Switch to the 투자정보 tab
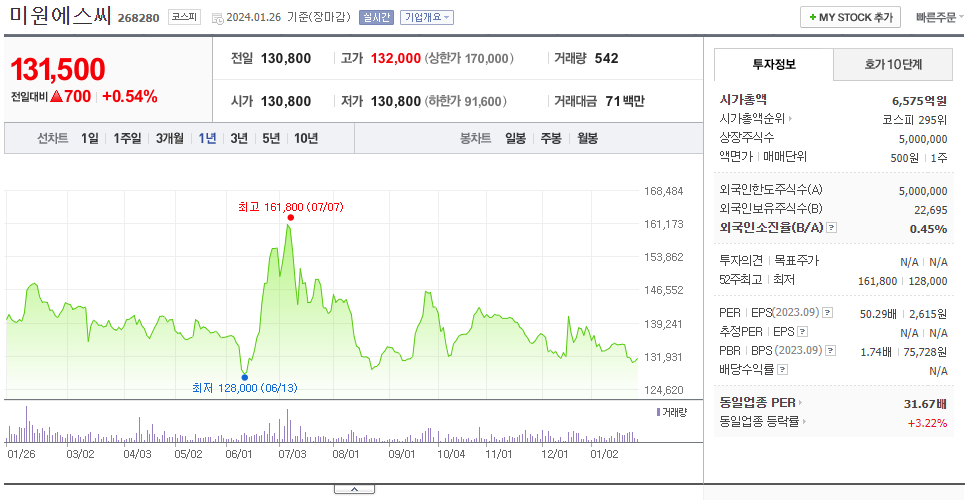 774,64
